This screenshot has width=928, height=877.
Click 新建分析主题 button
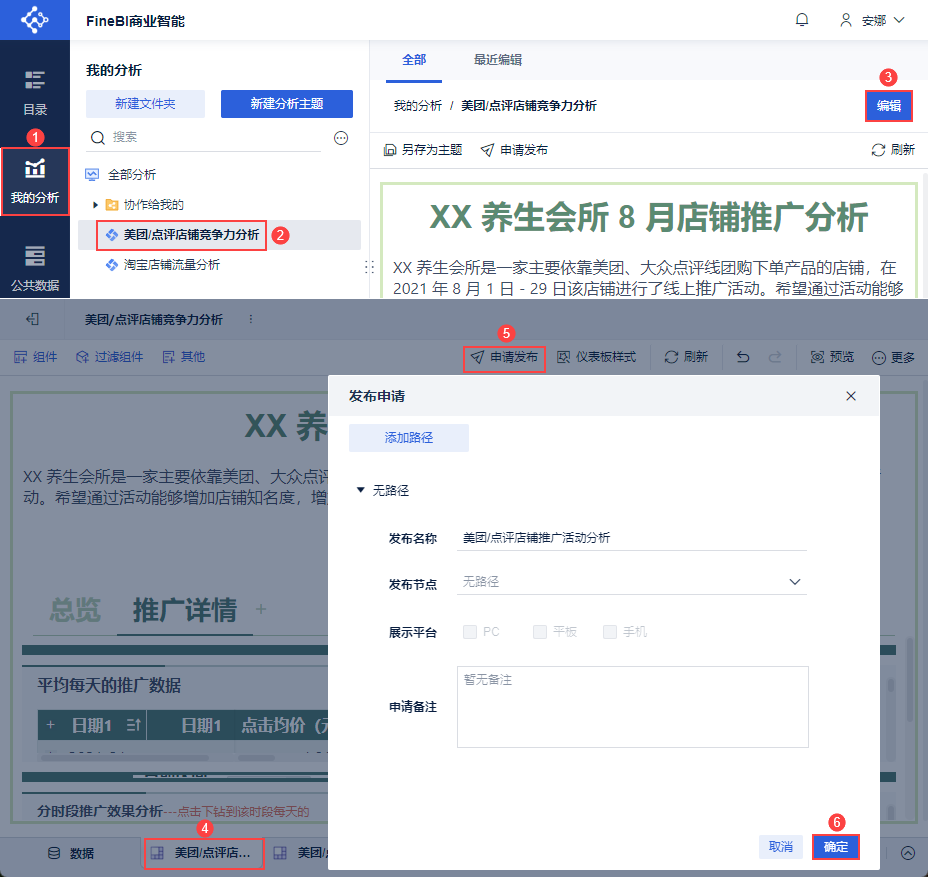(x=286, y=104)
